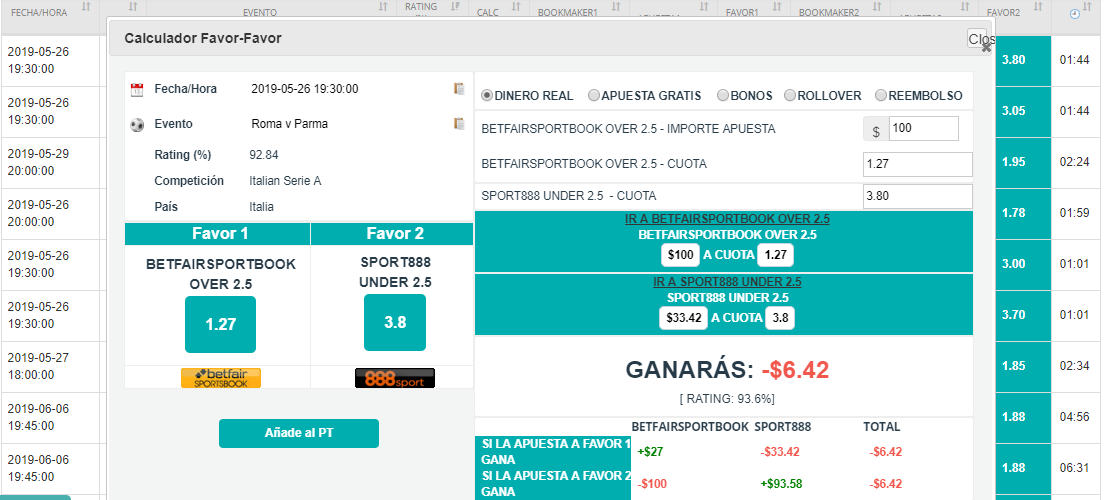Click the Favor 1 odds box 1.27
Image resolution: width=1104 pixels, height=500 pixels.
(220, 325)
